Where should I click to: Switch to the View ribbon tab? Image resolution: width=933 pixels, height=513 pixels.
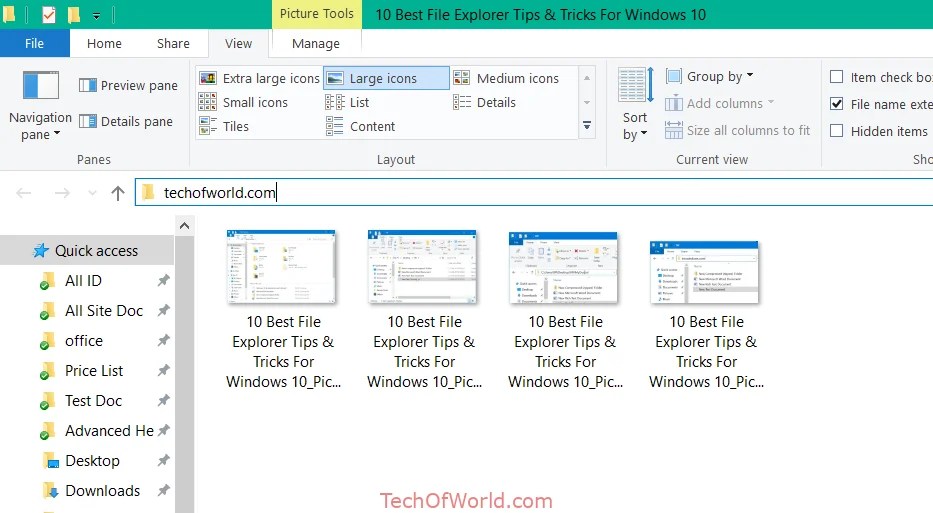point(239,43)
